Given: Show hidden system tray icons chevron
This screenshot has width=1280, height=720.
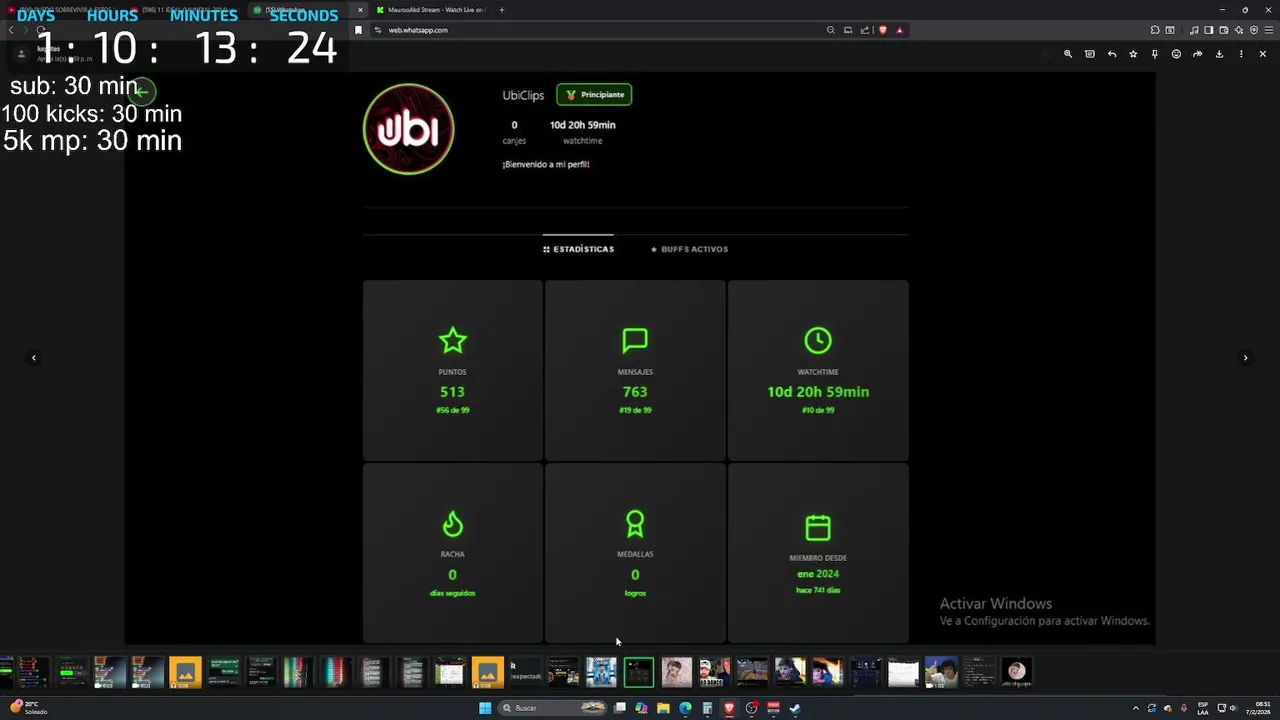Looking at the screenshot, I should 1135,708.
